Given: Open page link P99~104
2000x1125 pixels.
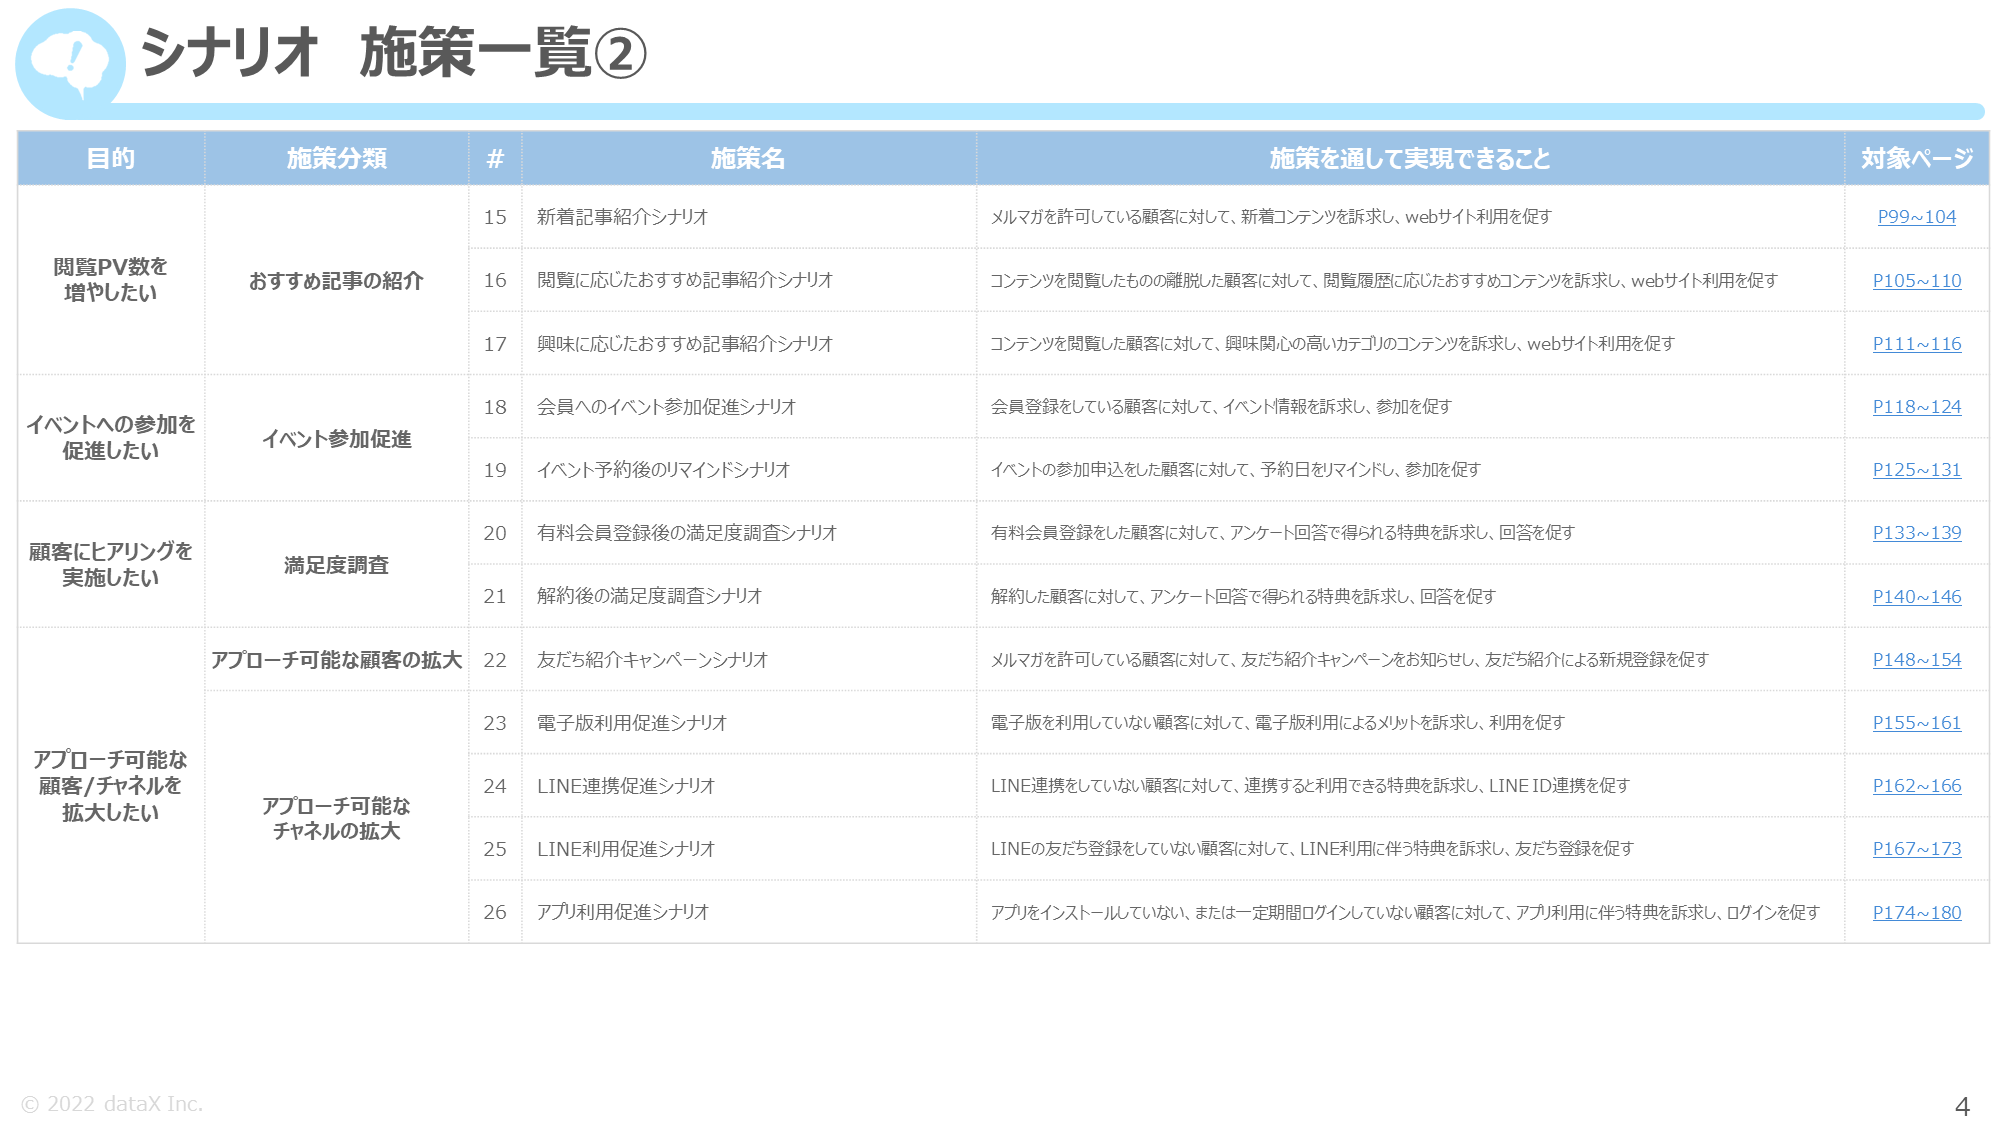Looking at the screenshot, I should click(1916, 217).
